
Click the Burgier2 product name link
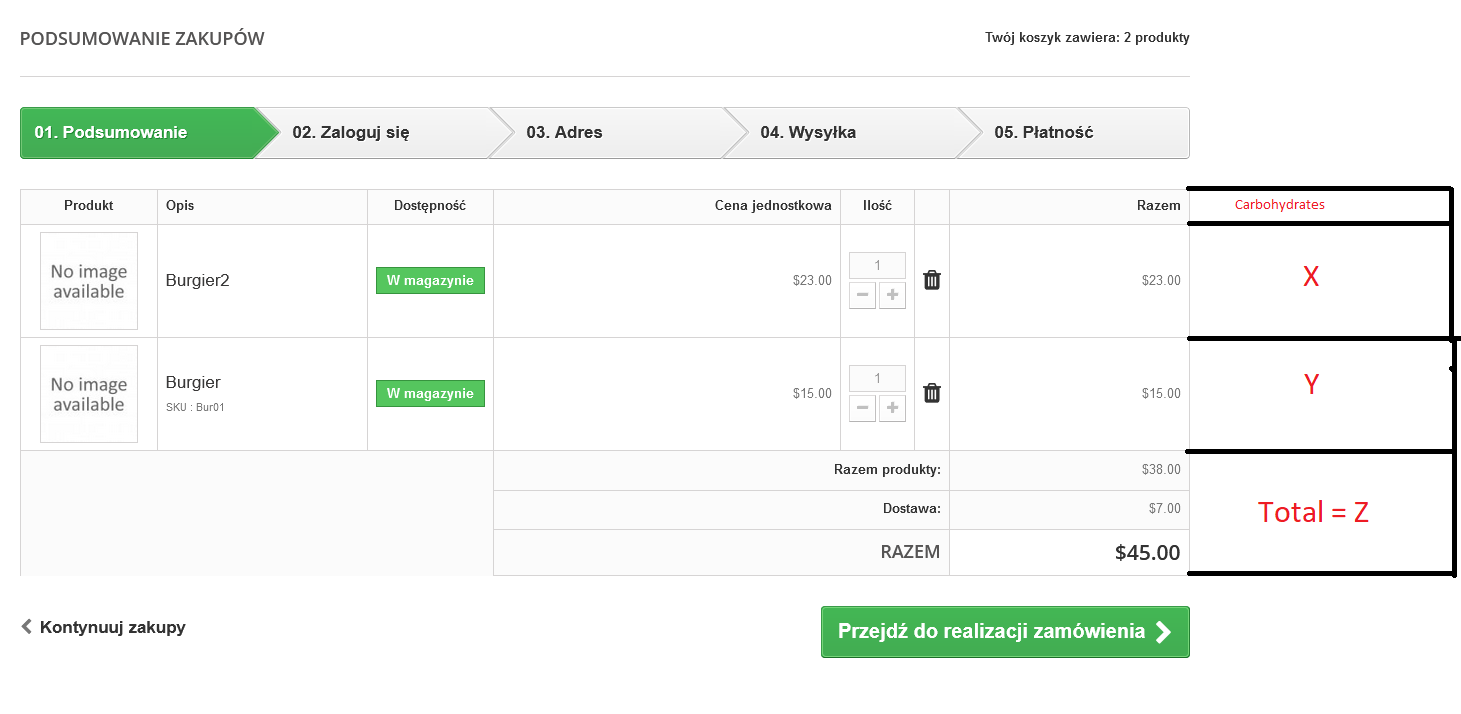[x=198, y=281]
